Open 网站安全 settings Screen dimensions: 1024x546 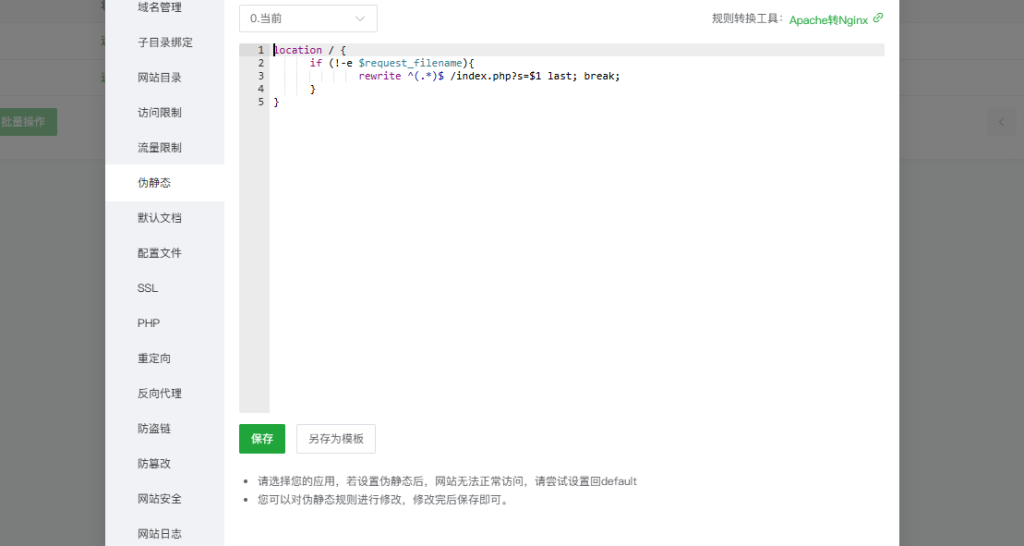[x=159, y=499]
